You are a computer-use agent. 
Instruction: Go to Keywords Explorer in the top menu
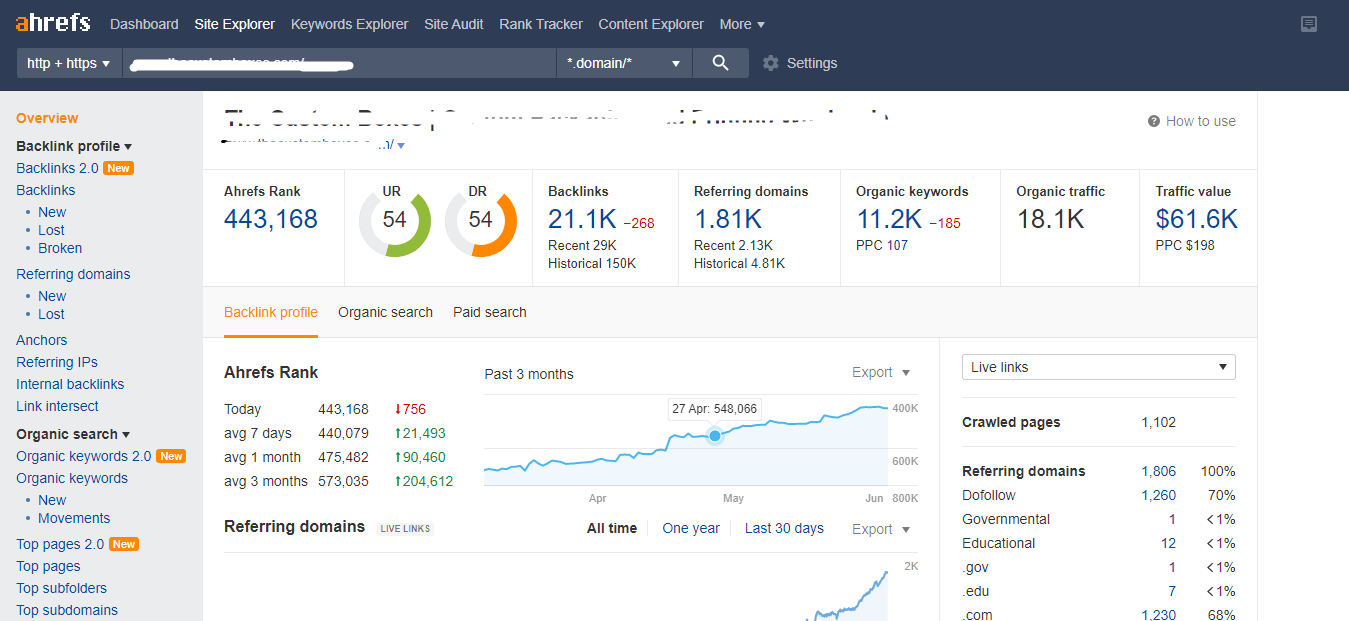pos(349,23)
